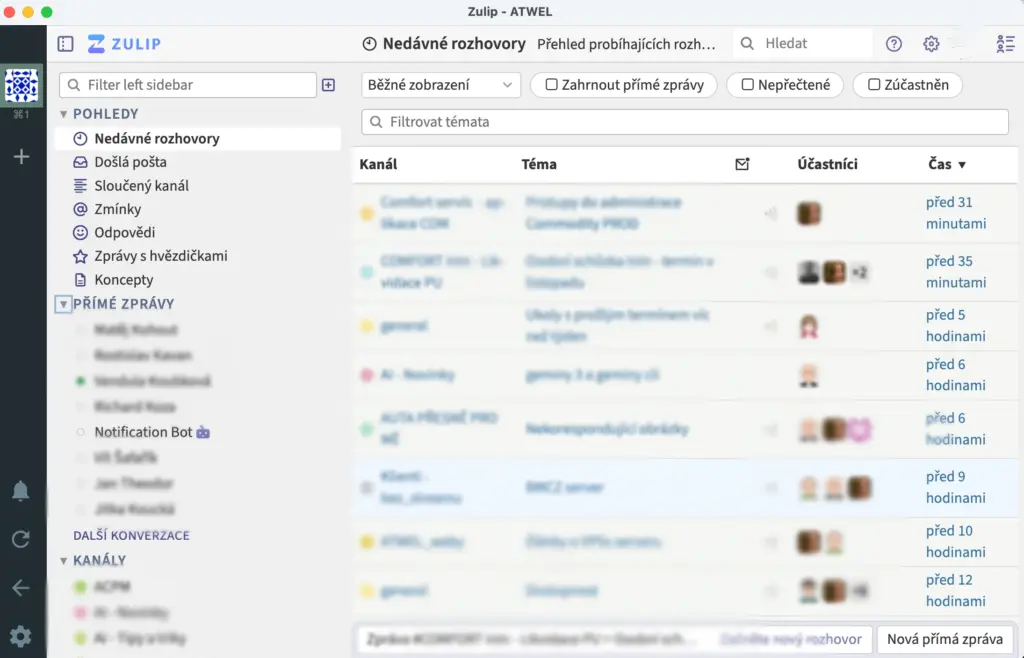1024x658 pixels.
Task: Collapse the 'PŘÍMÉ ZPRÁVY' section
Action: point(64,304)
